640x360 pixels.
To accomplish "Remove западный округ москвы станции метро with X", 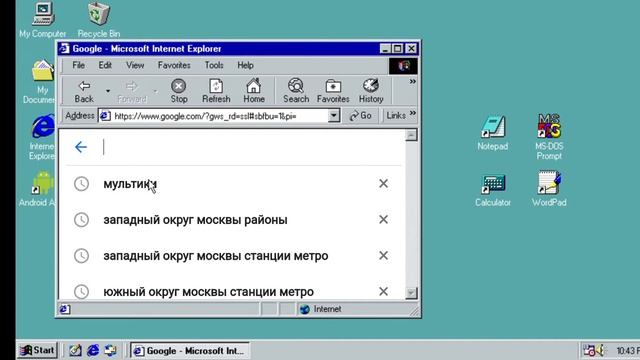I will (x=383, y=256).
